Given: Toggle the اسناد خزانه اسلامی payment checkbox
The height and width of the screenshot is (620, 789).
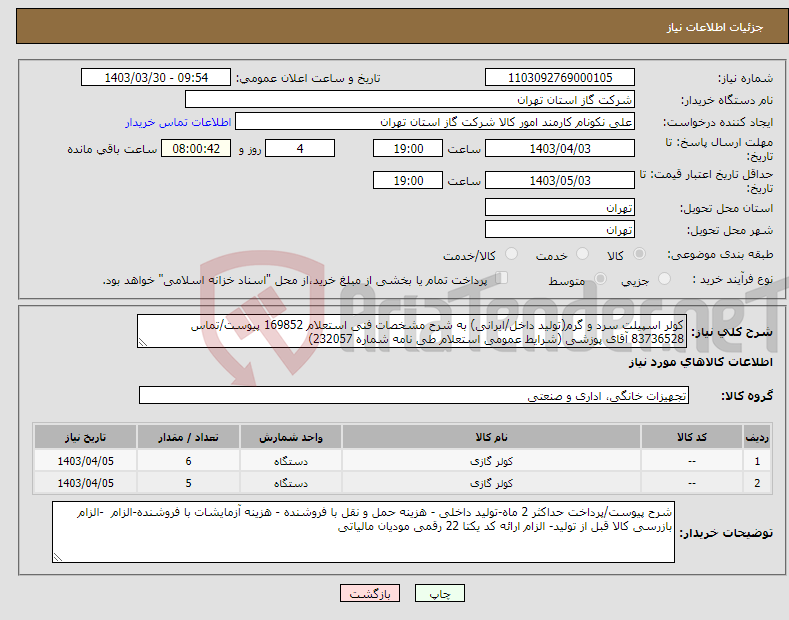Looking at the screenshot, I should pos(501,278).
